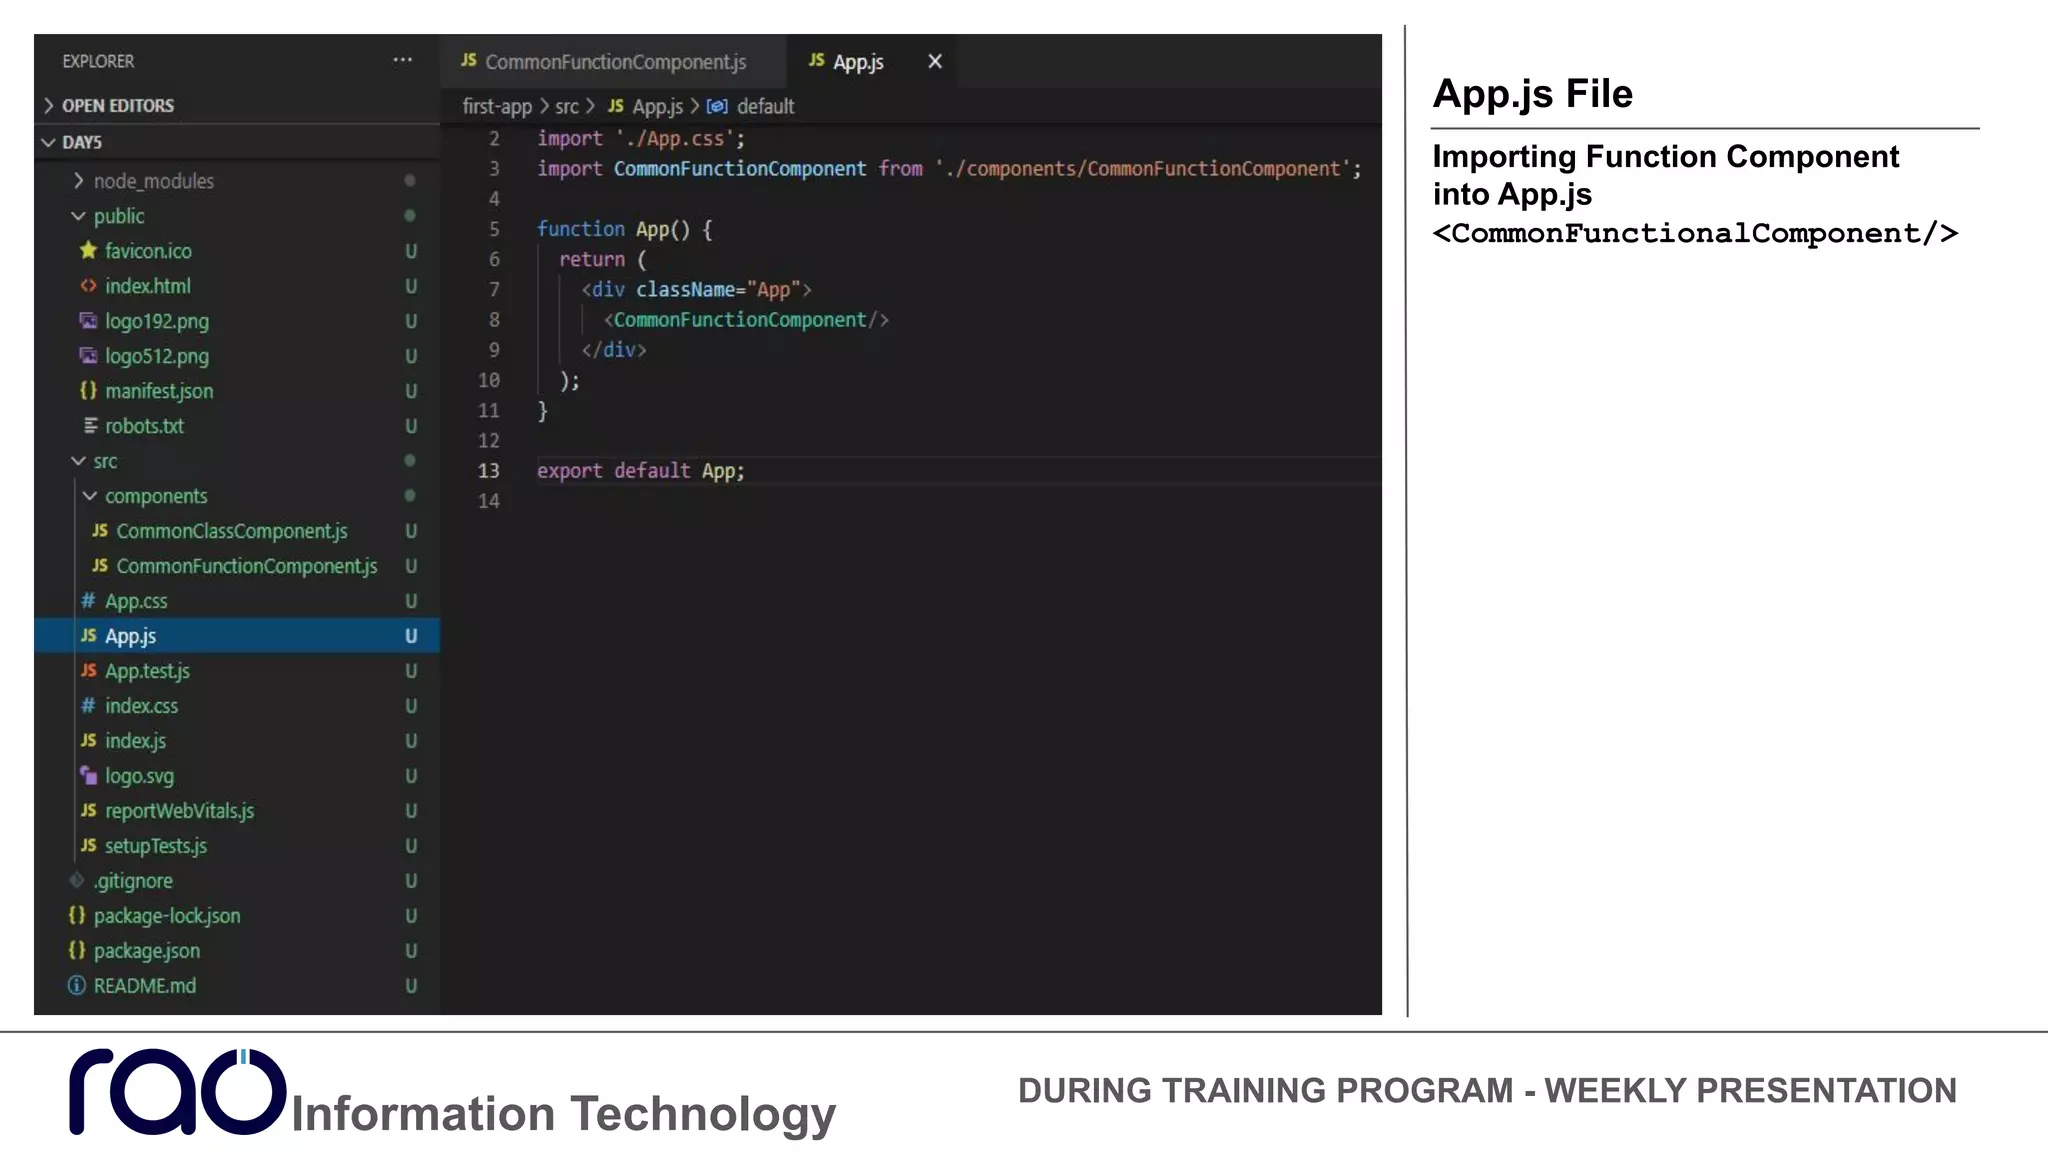Click the README.md info icon
The height and width of the screenshot is (1152, 2048).
tap(77, 985)
